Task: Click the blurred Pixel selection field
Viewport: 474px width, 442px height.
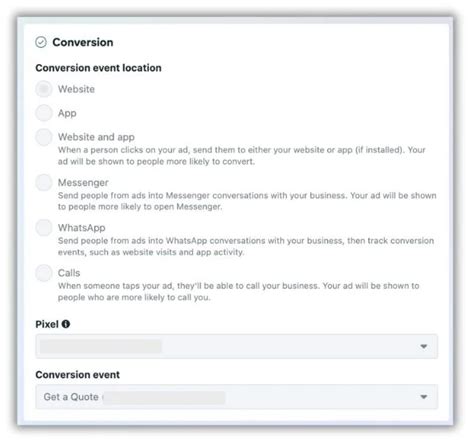Action: [237, 346]
